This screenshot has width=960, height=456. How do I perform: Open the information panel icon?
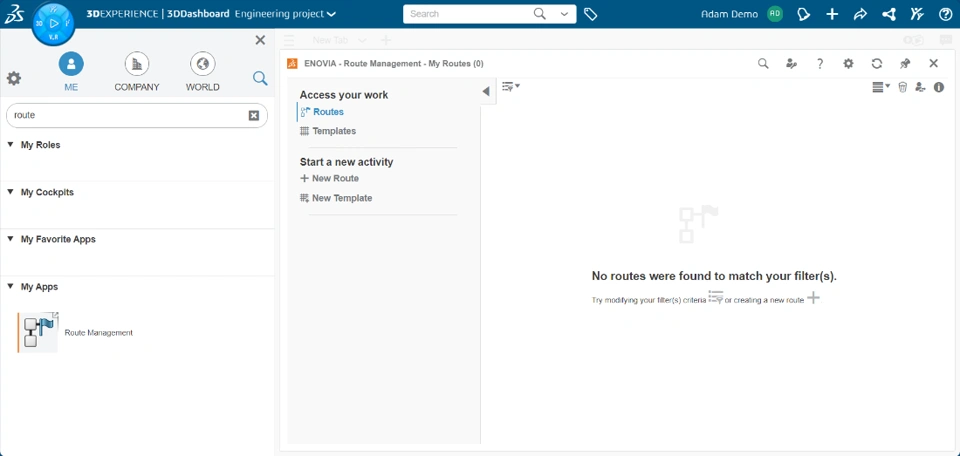(939, 87)
